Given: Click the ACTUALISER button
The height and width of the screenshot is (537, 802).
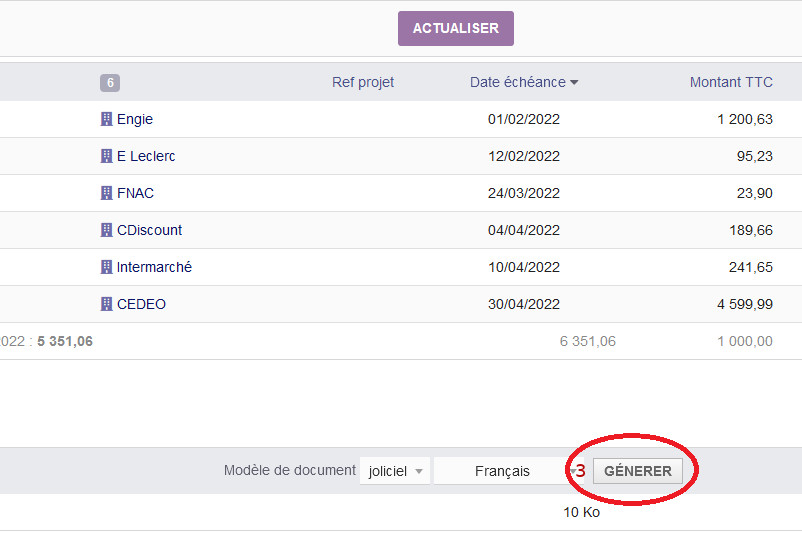Looking at the screenshot, I should [456, 28].
